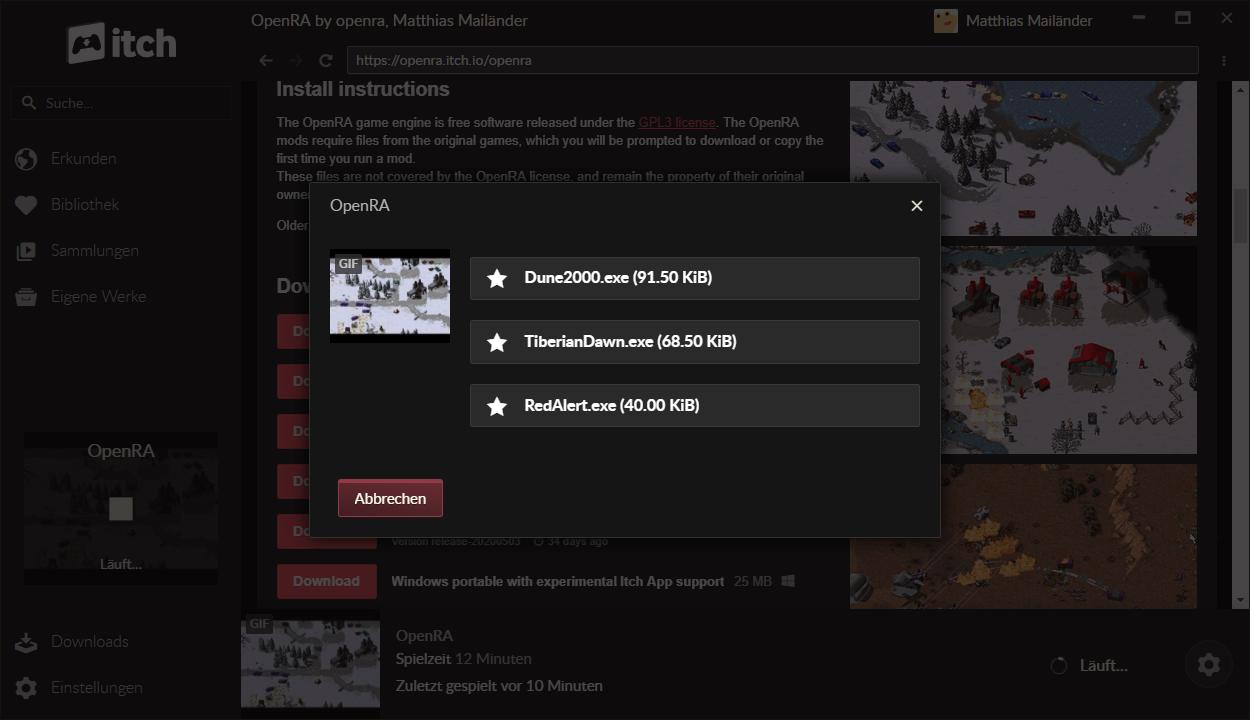Navigate back using the back arrow

pyautogui.click(x=265, y=60)
